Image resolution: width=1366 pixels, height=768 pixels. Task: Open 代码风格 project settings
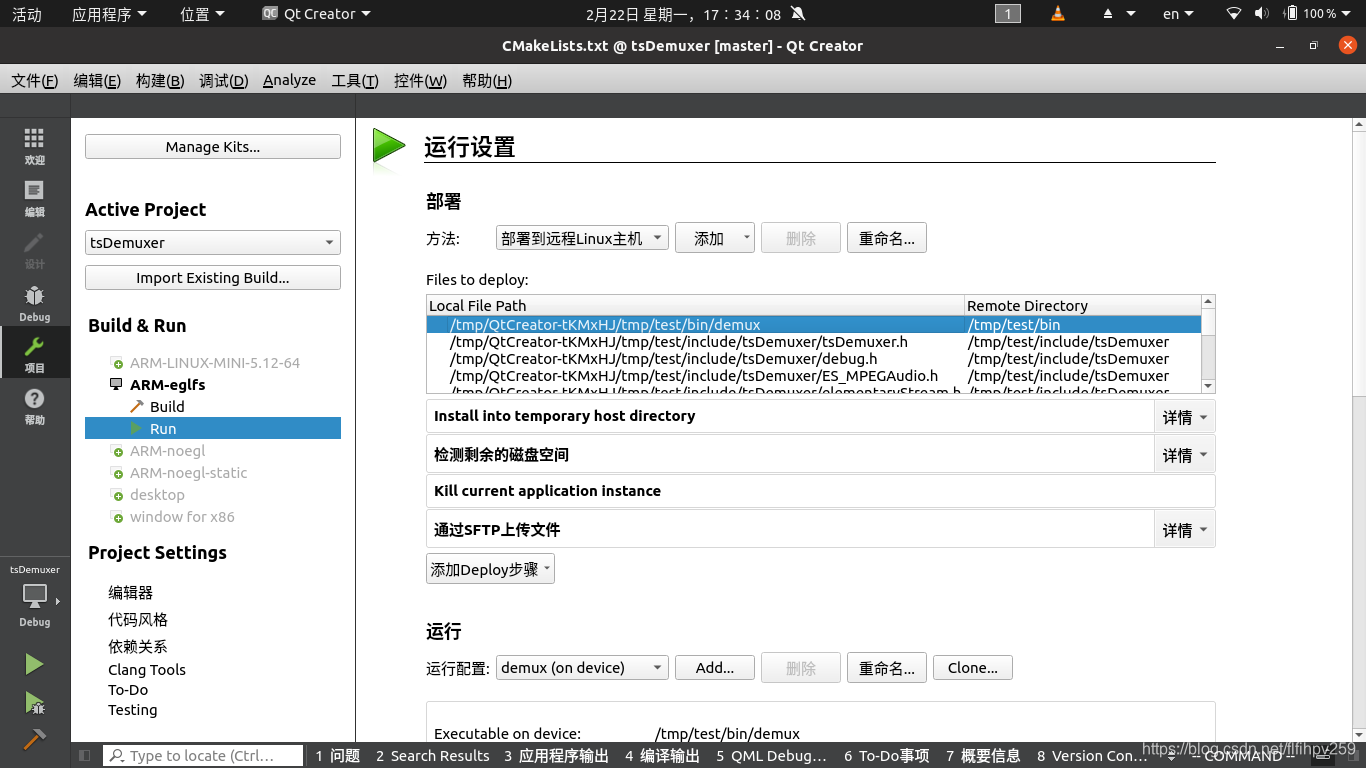138,620
